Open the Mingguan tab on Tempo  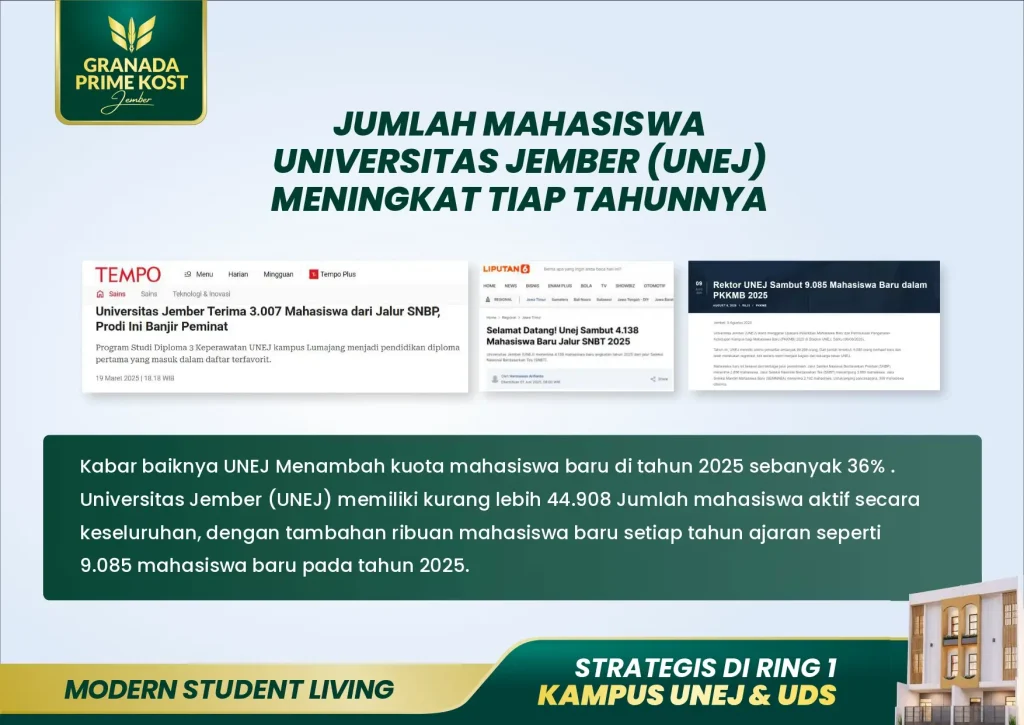click(x=278, y=274)
